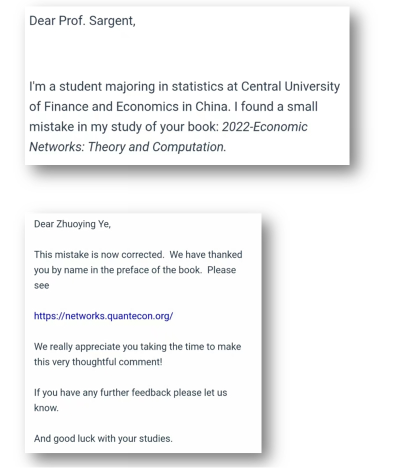This screenshot has width=396, height=468.
Task: Click the sentence 'And good luck with your studies.'
Action: pyautogui.click(x=103, y=439)
